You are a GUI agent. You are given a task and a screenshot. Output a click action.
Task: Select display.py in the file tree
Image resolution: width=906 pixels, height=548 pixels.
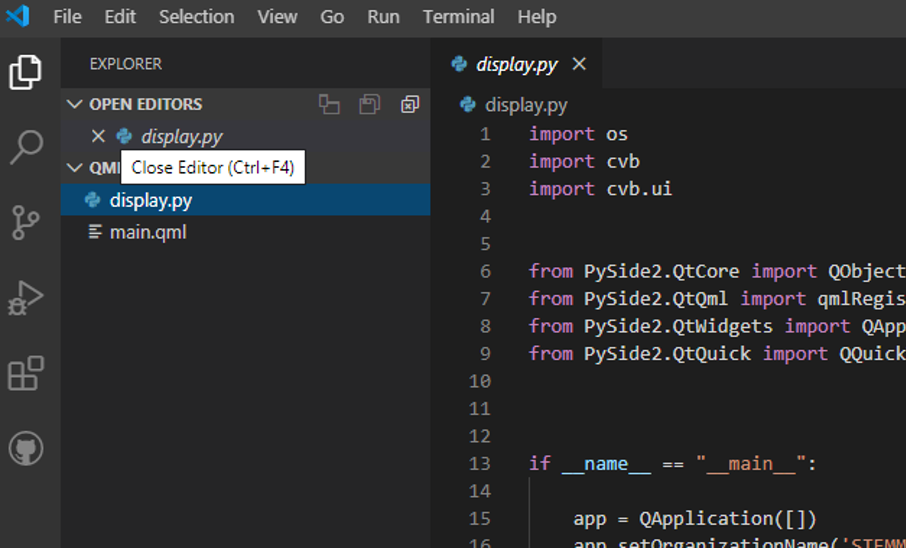pyautogui.click(x=150, y=200)
